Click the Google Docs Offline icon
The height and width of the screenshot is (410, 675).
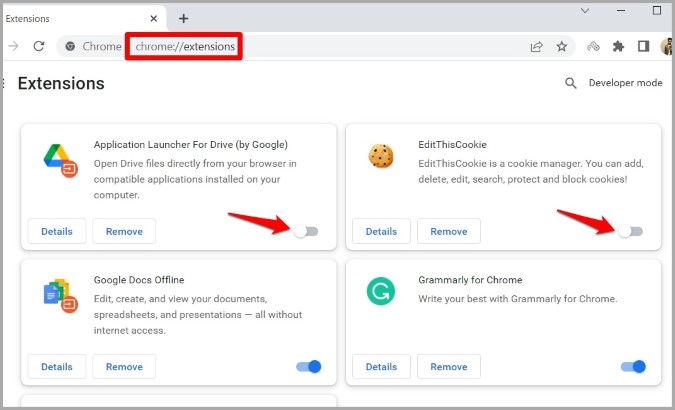coord(60,296)
